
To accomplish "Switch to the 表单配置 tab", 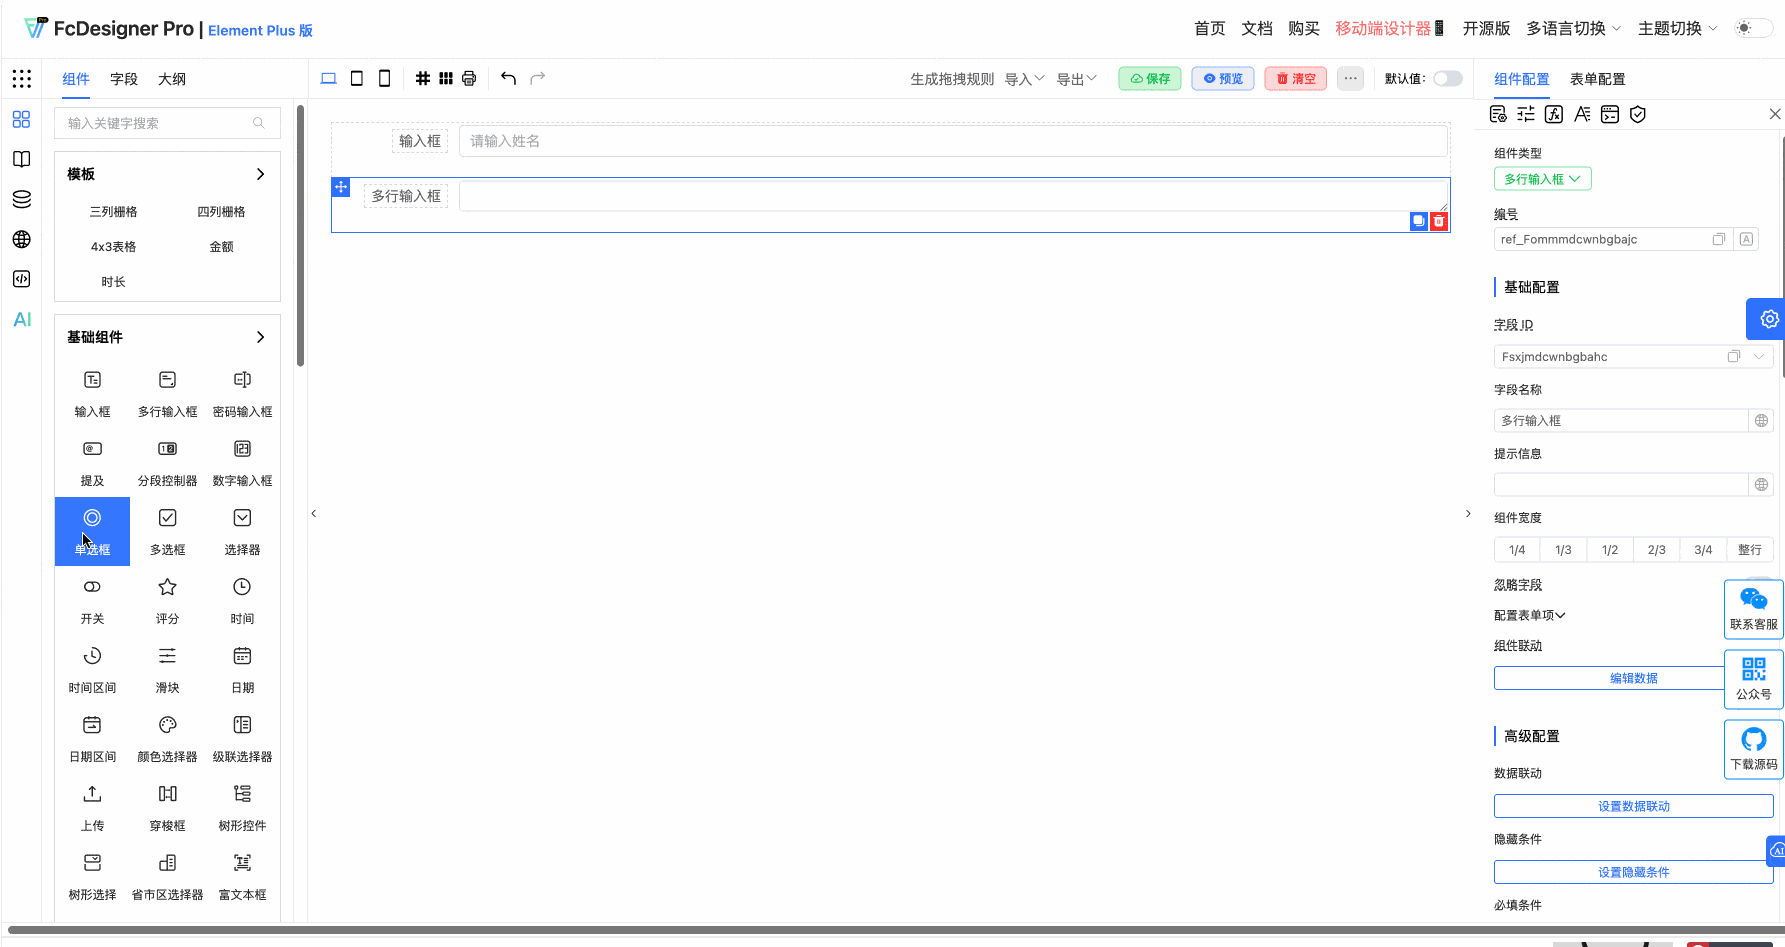I will click(x=1597, y=79).
